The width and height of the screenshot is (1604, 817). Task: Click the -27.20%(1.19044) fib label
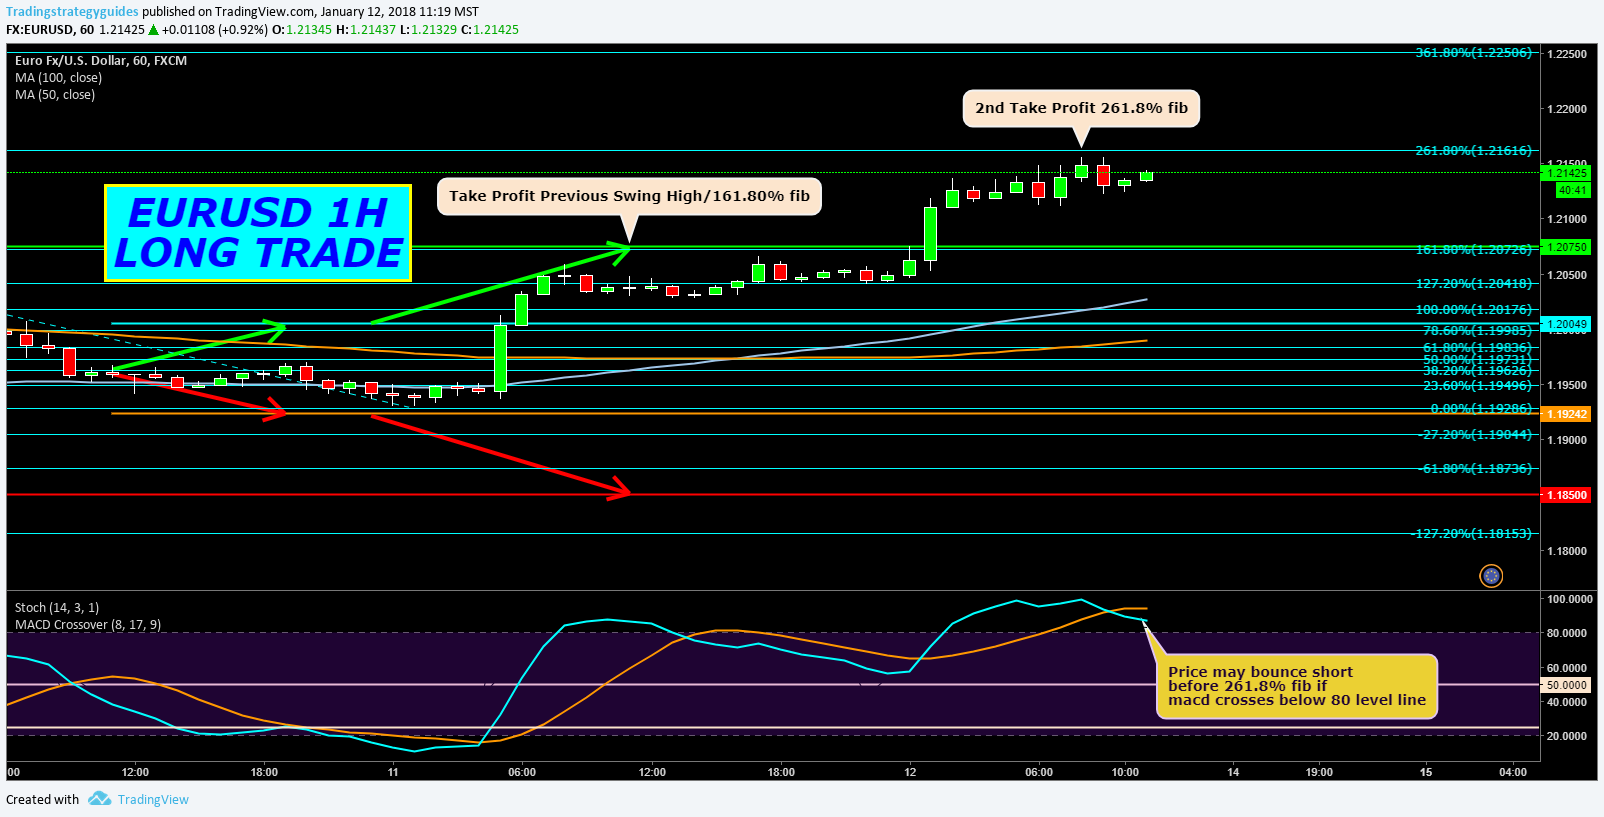1477,434
